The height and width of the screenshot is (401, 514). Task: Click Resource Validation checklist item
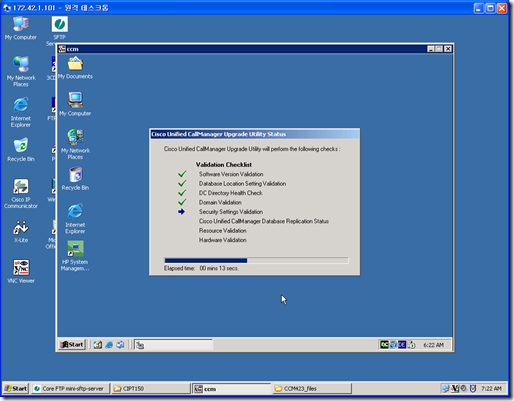click(223, 230)
